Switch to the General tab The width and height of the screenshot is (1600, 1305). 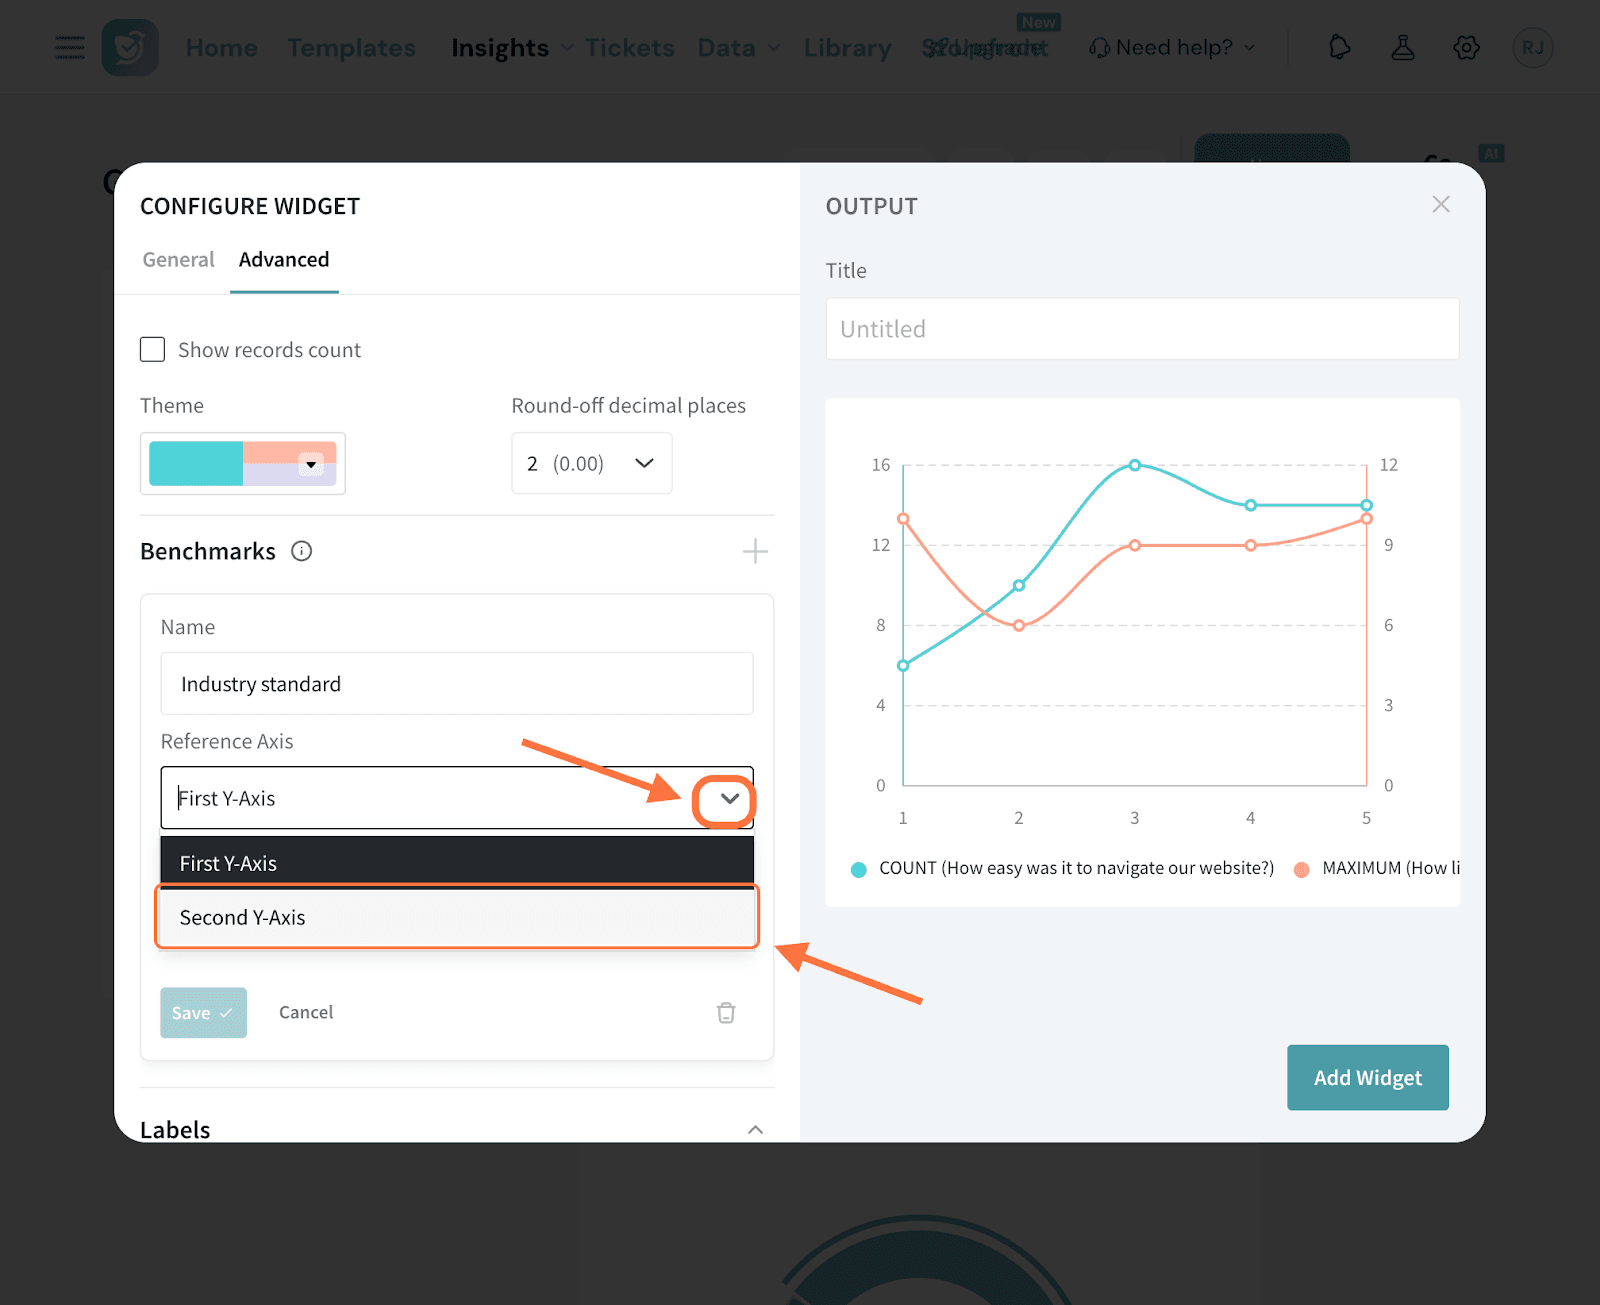tap(178, 260)
